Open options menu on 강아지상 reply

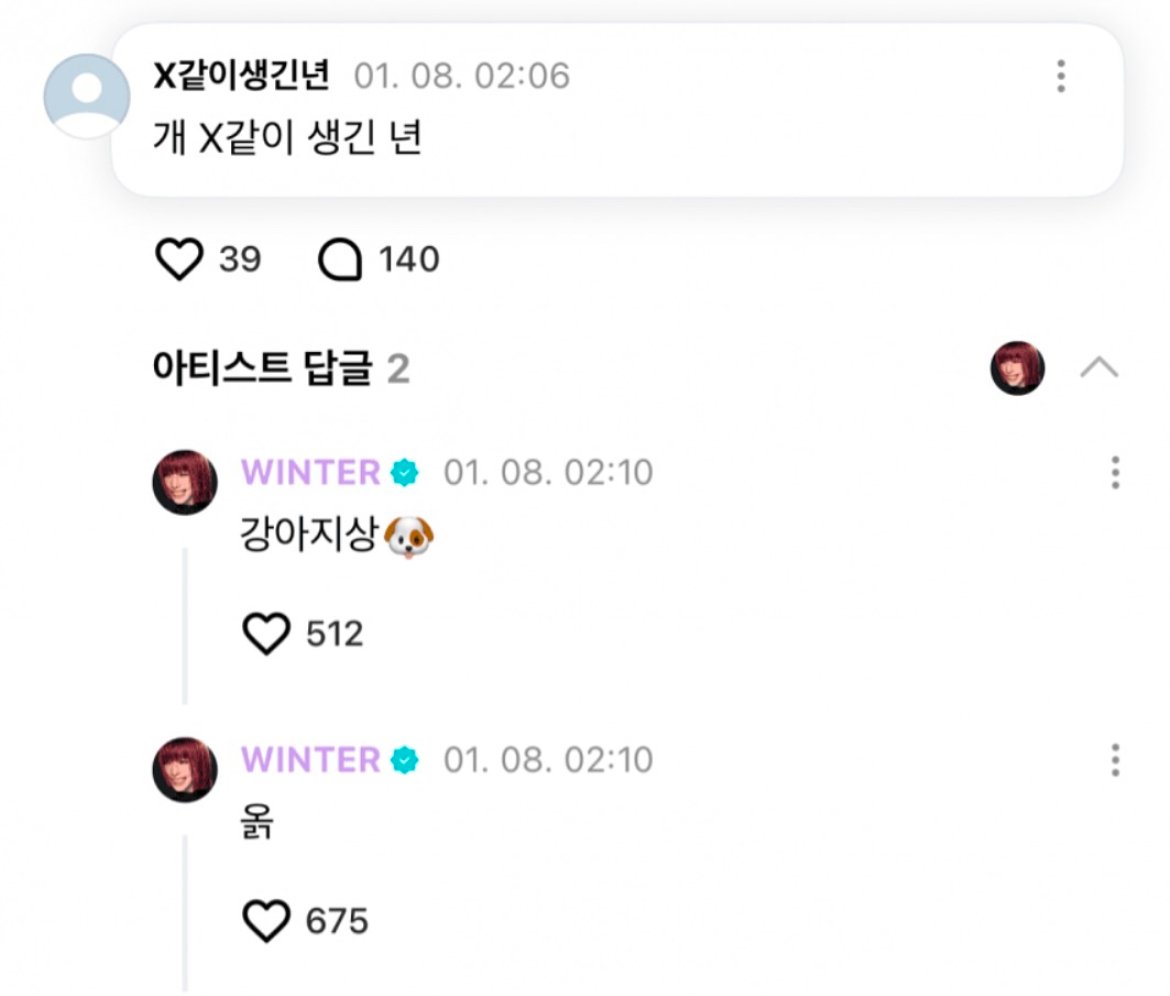click(1115, 472)
